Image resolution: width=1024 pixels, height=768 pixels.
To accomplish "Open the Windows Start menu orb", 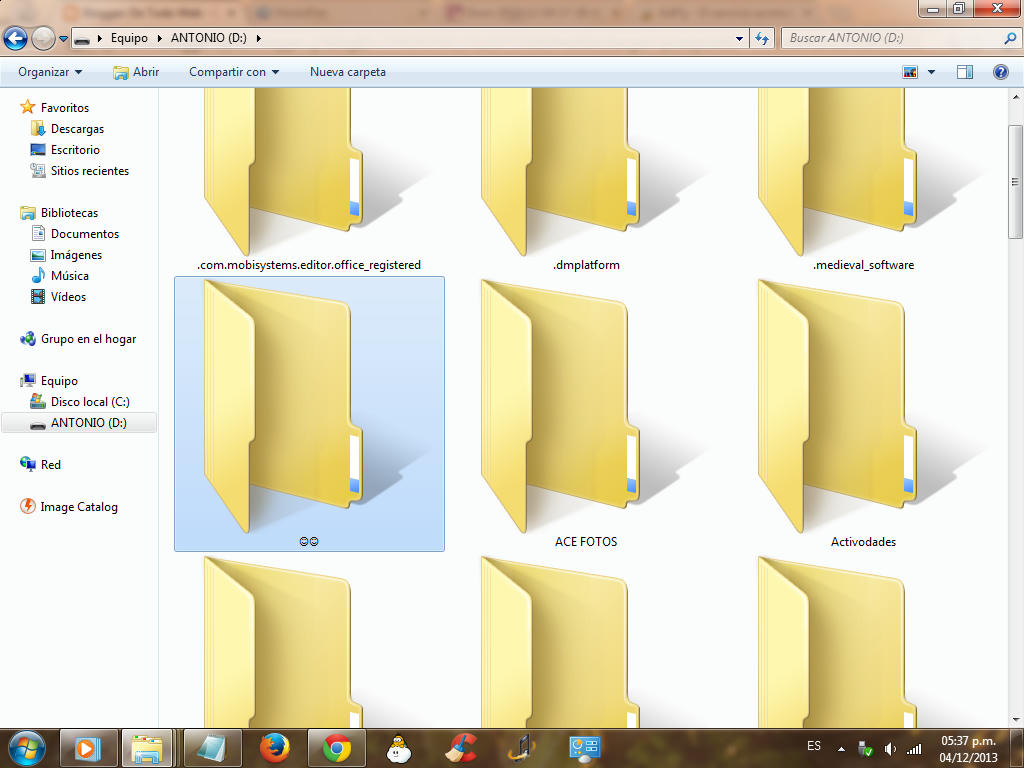I will tap(26, 748).
